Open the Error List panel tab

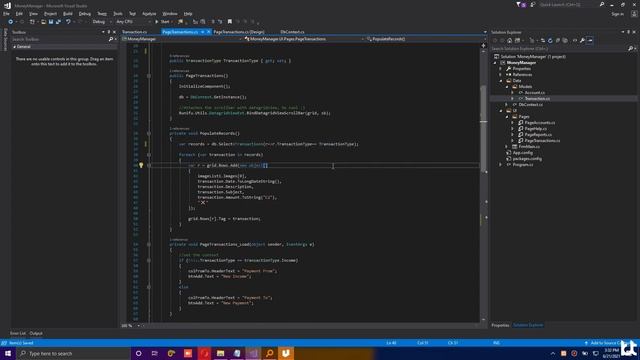18,333
